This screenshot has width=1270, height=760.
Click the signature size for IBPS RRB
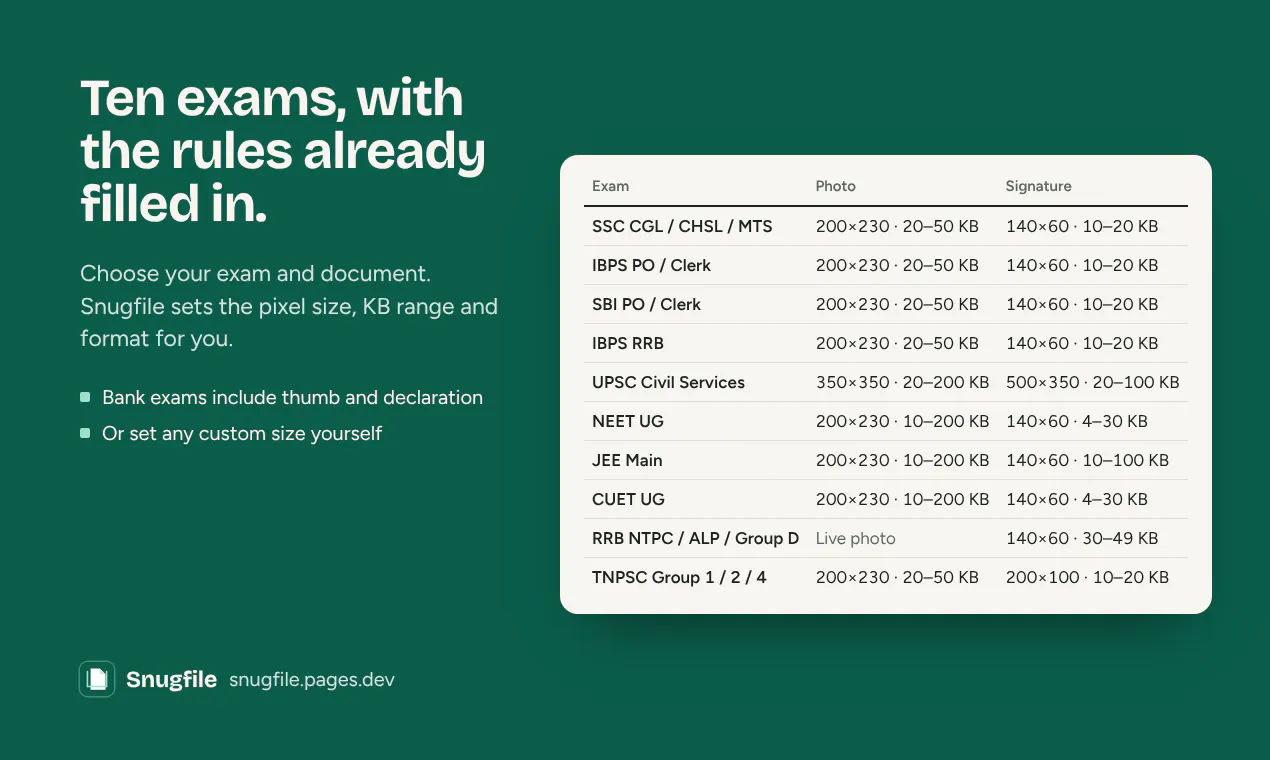click(1082, 343)
